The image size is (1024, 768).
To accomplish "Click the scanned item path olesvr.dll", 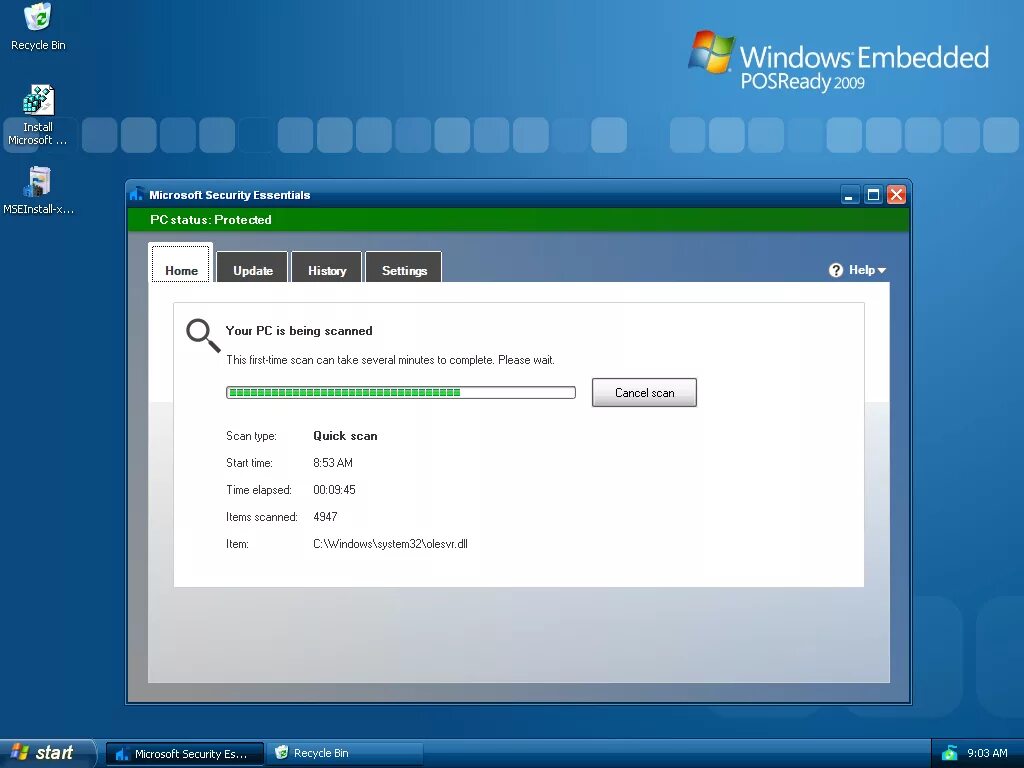I will [x=391, y=544].
